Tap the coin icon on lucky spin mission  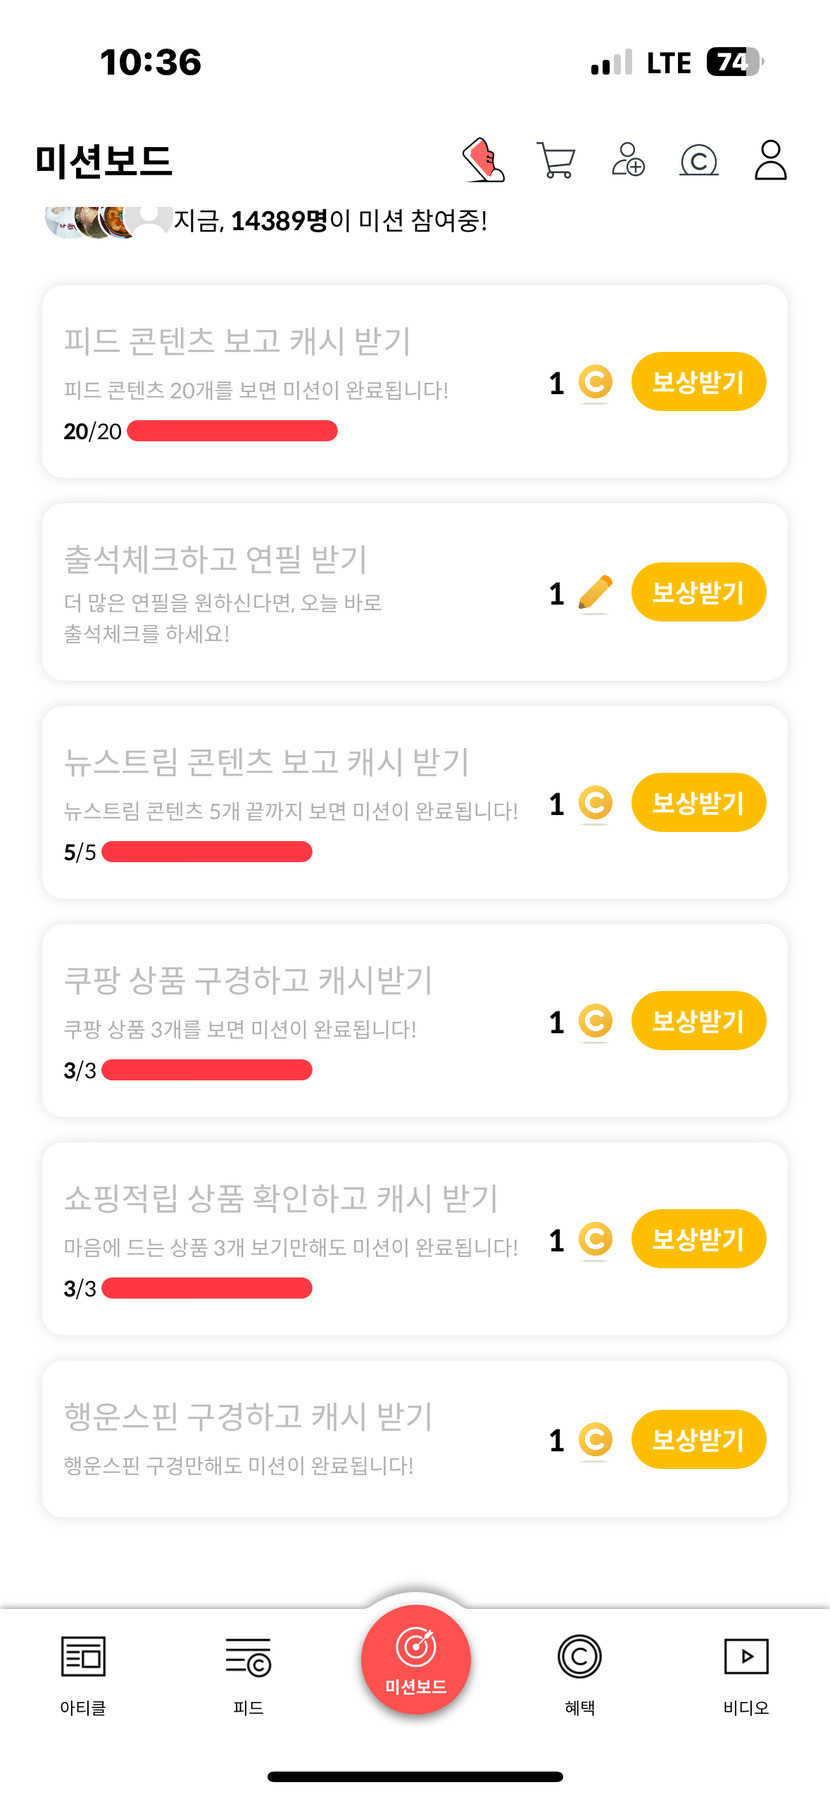pyautogui.click(x=595, y=1440)
